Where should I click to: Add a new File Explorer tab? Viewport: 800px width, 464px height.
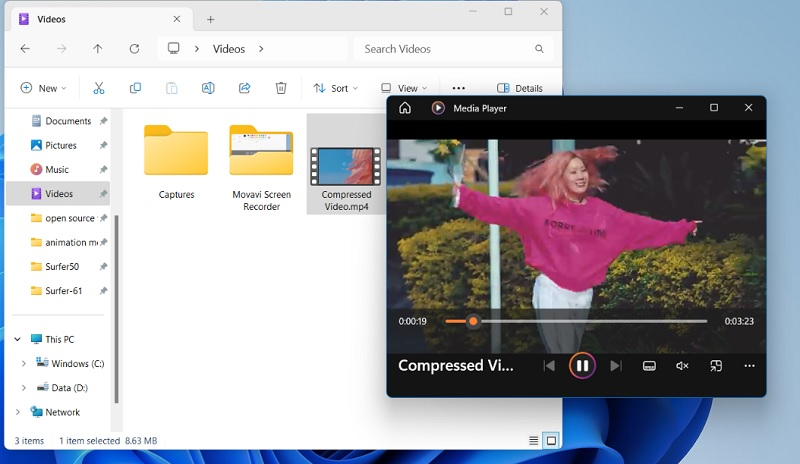click(x=210, y=19)
